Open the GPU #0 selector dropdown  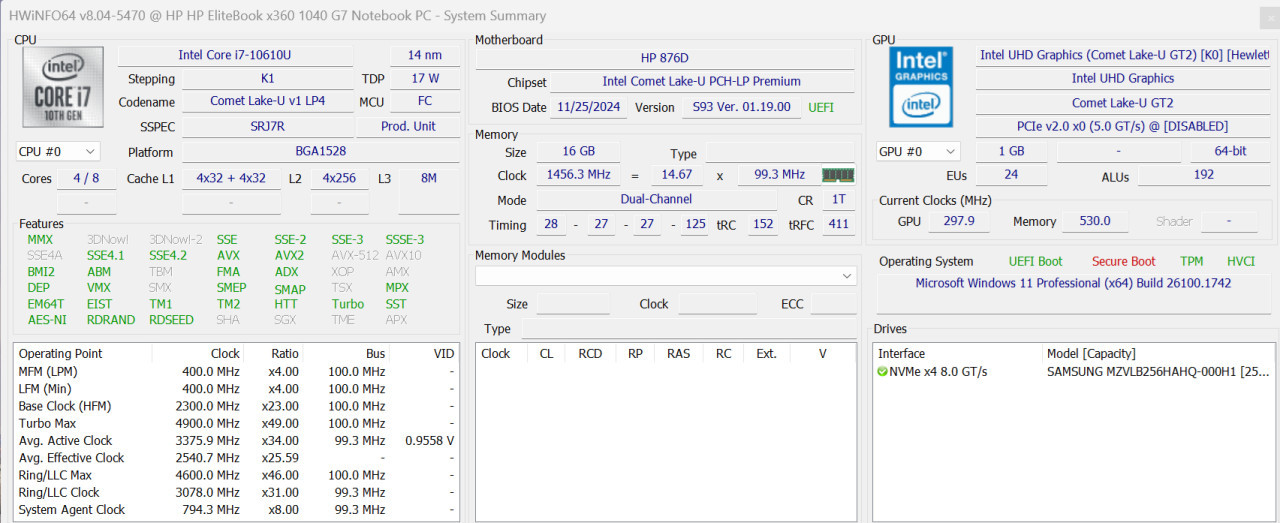coord(917,151)
